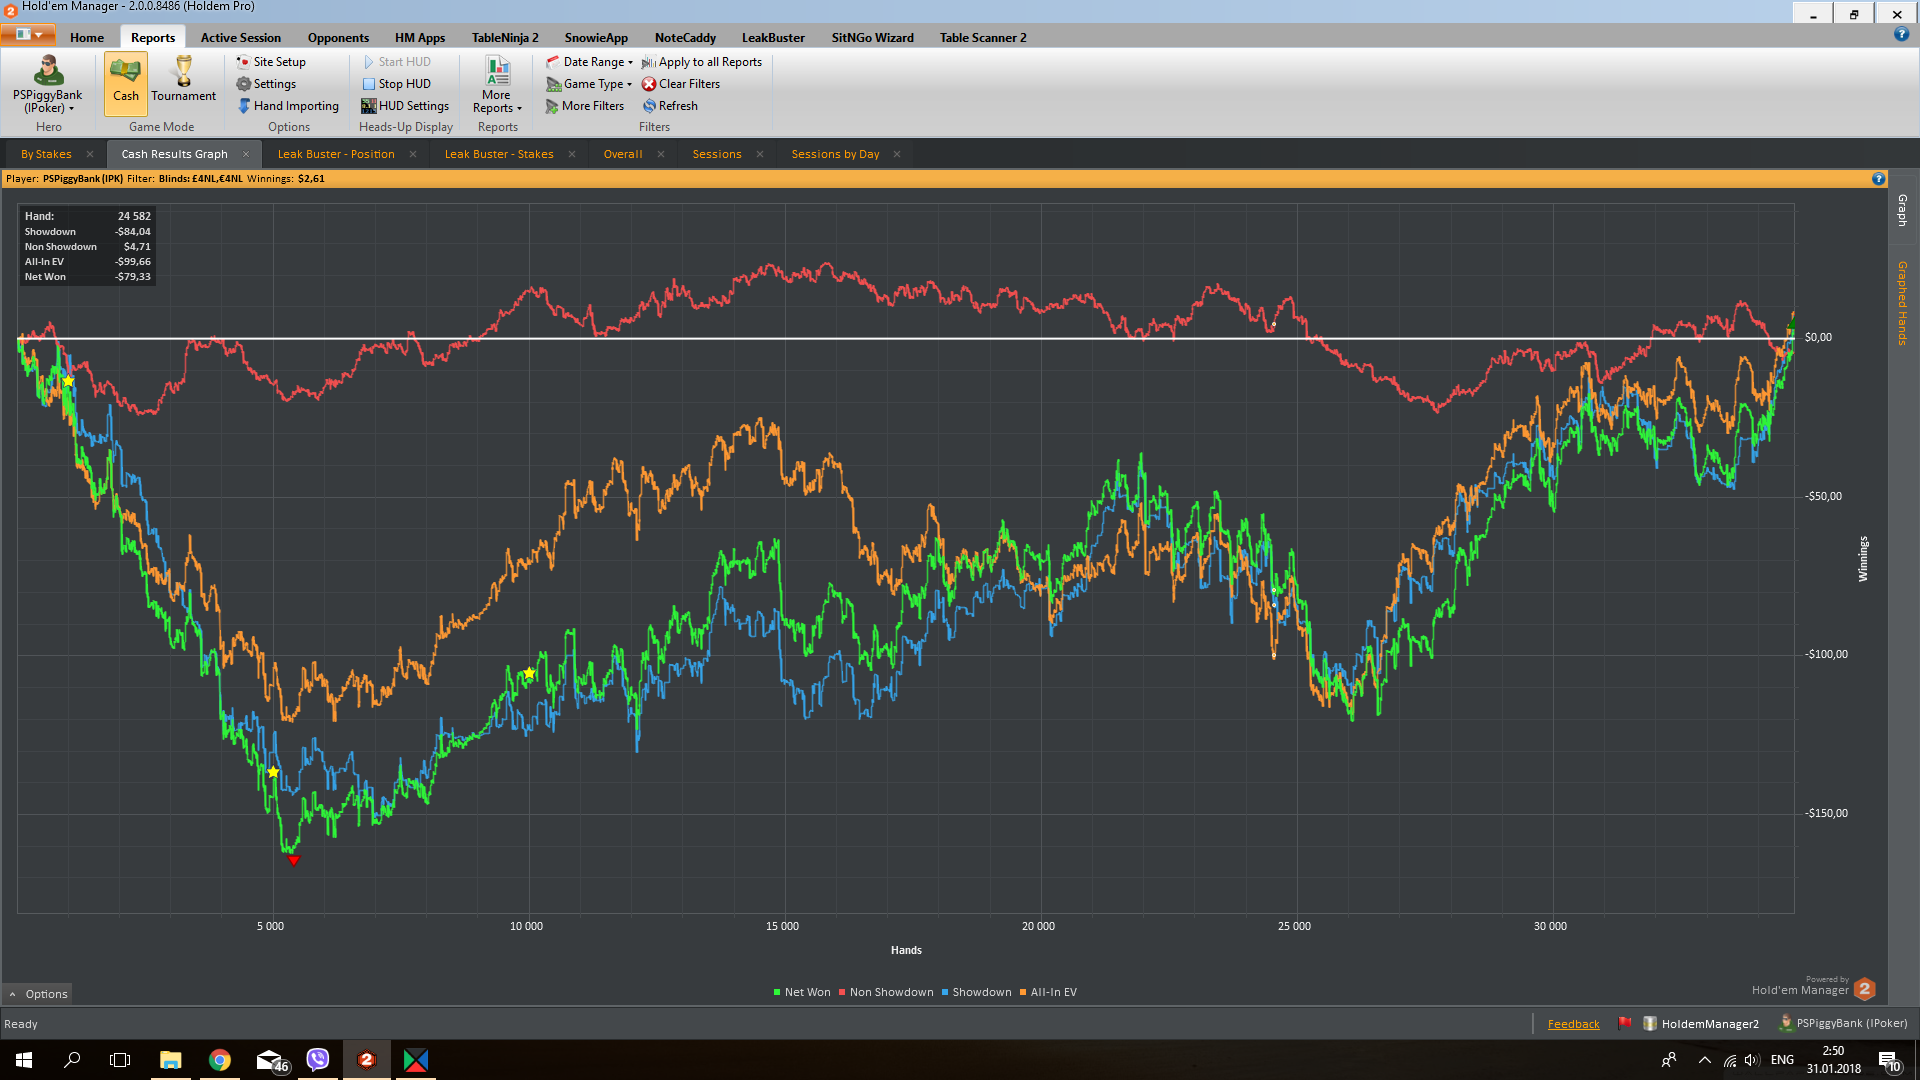Toggle All-In EV legend series
The image size is (1920, 1080).
tap(1048, 992)
